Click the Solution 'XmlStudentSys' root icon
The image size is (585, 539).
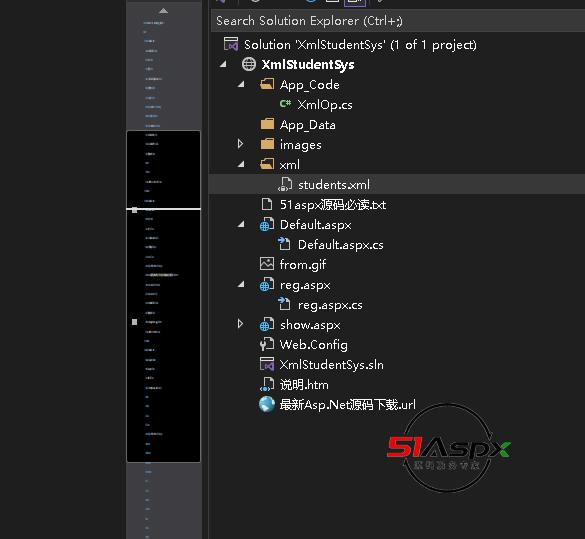(231, 44)
